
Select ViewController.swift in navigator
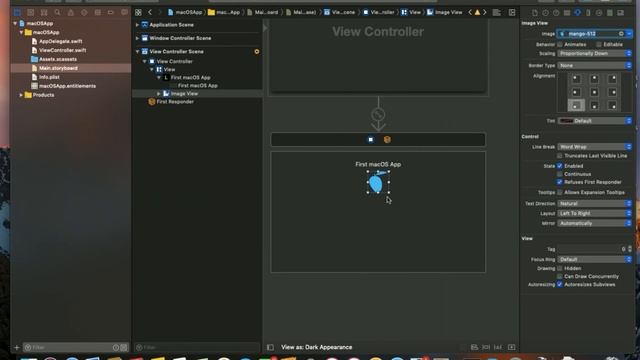62,50
